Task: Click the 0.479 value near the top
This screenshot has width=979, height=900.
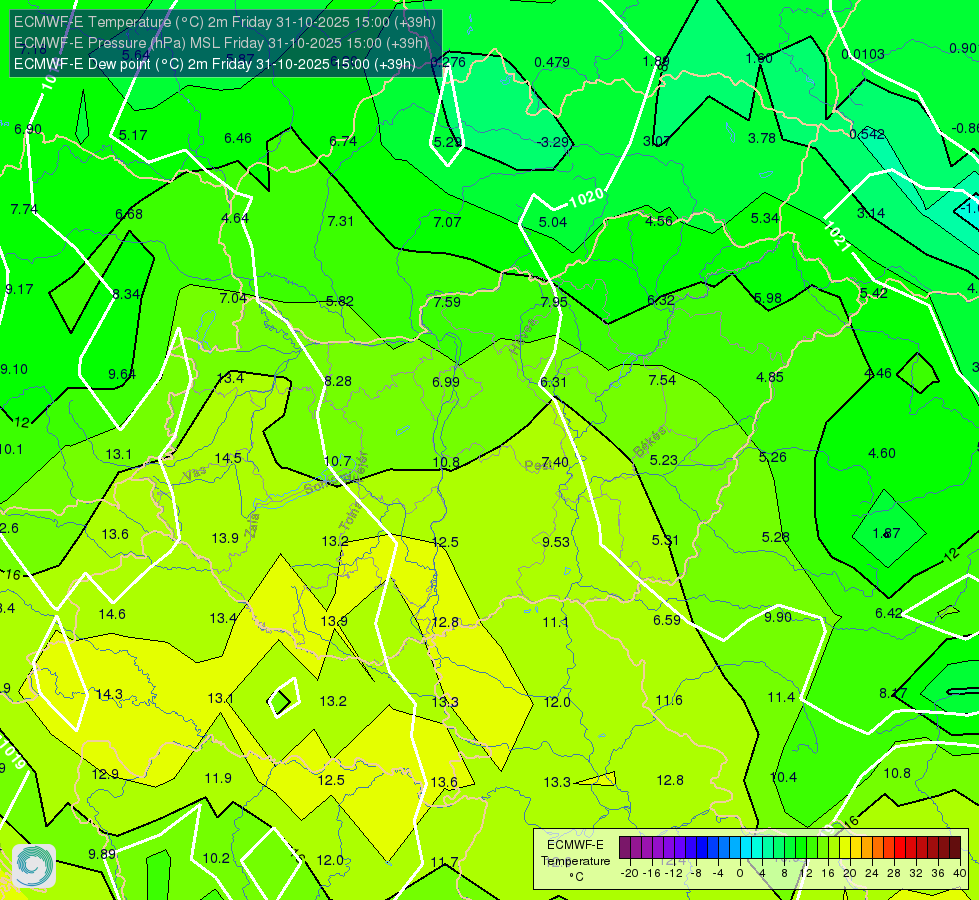Action: (552, 62)
